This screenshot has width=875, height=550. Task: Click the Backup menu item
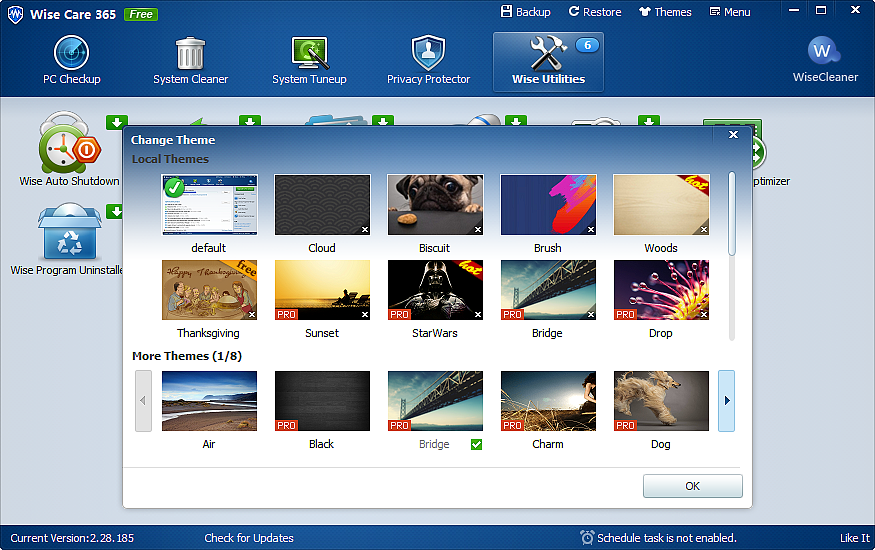[x=526, y=12]
